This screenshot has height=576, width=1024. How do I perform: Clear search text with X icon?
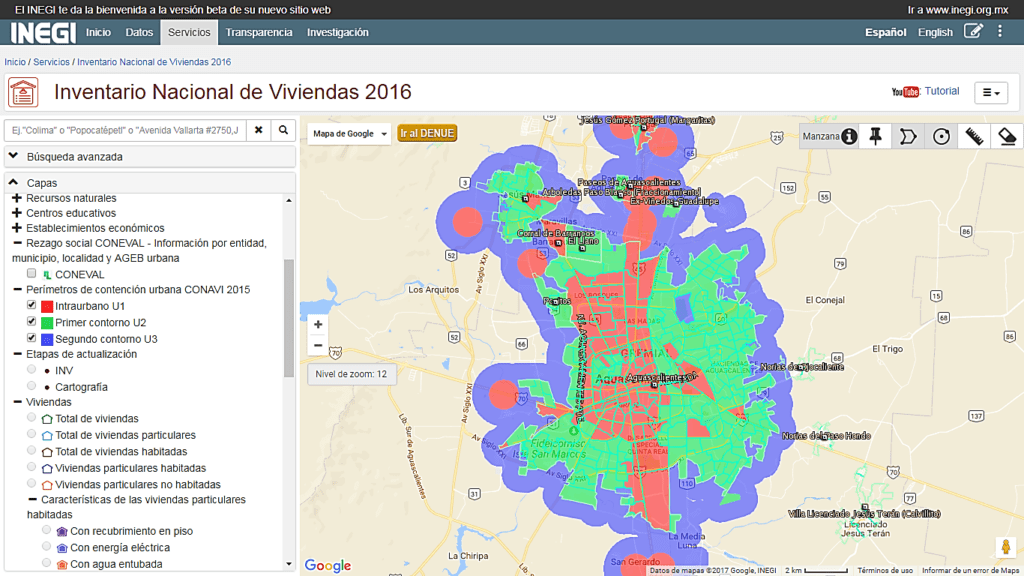tap(258, 130)
